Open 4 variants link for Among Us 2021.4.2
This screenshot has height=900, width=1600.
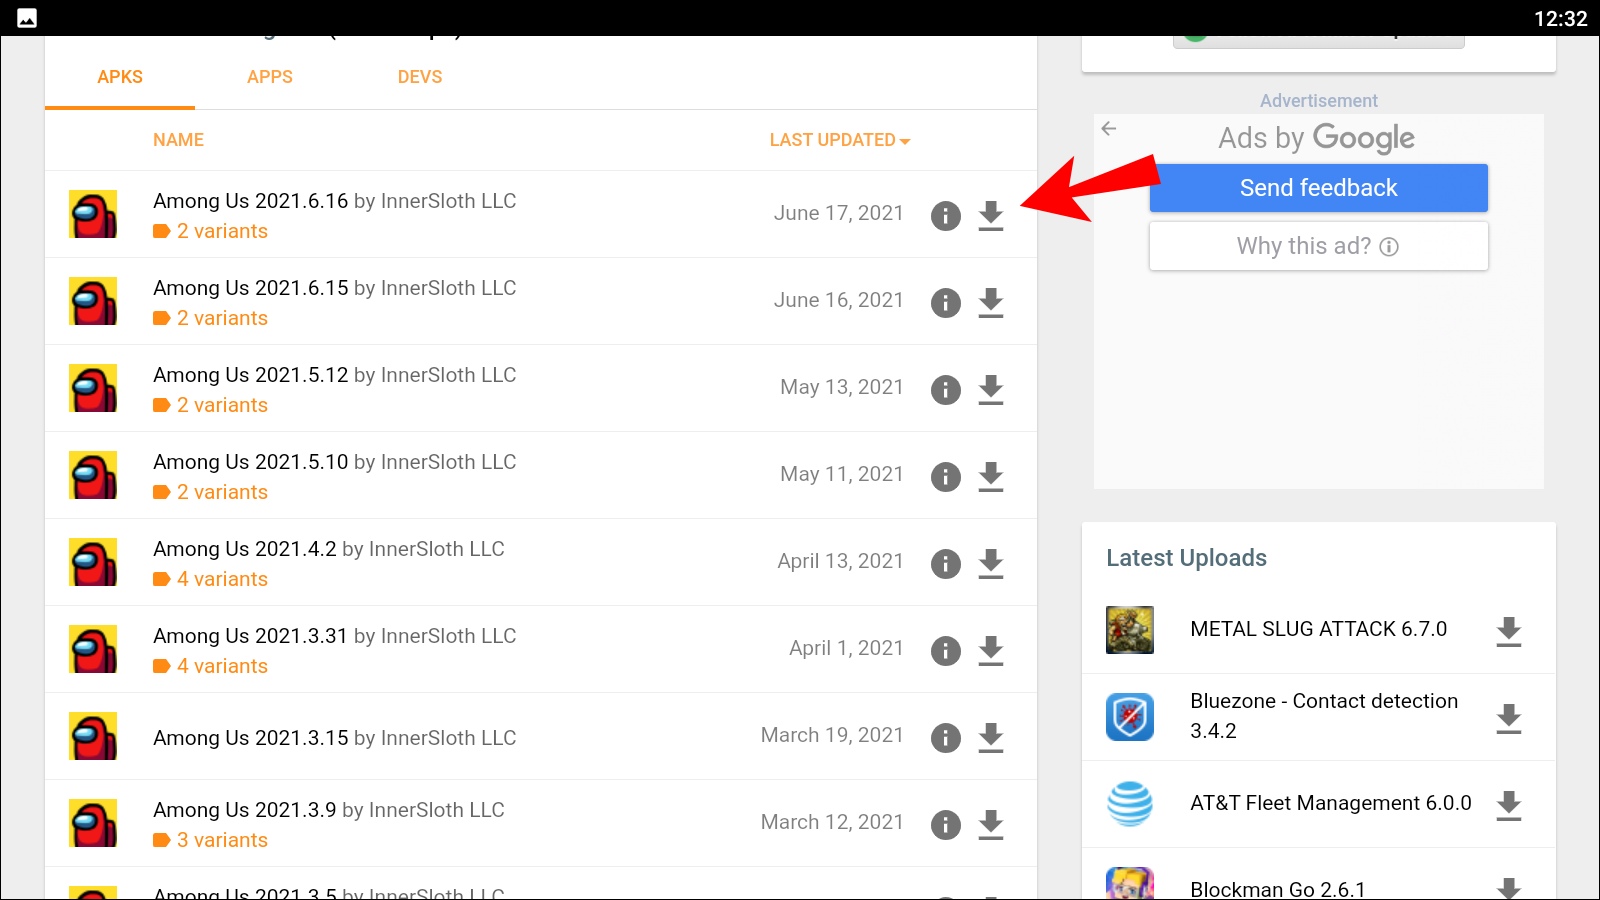click(222, 579)
